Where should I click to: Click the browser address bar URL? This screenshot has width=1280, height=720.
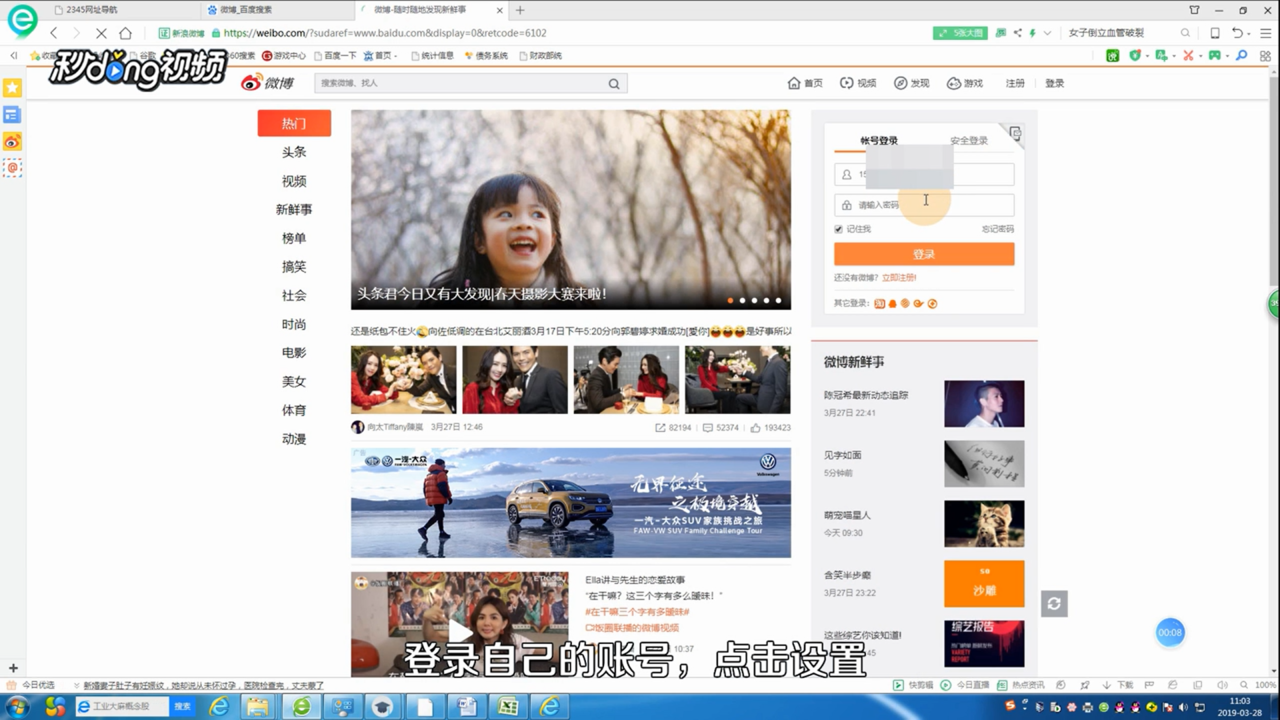tap(385, 33)
